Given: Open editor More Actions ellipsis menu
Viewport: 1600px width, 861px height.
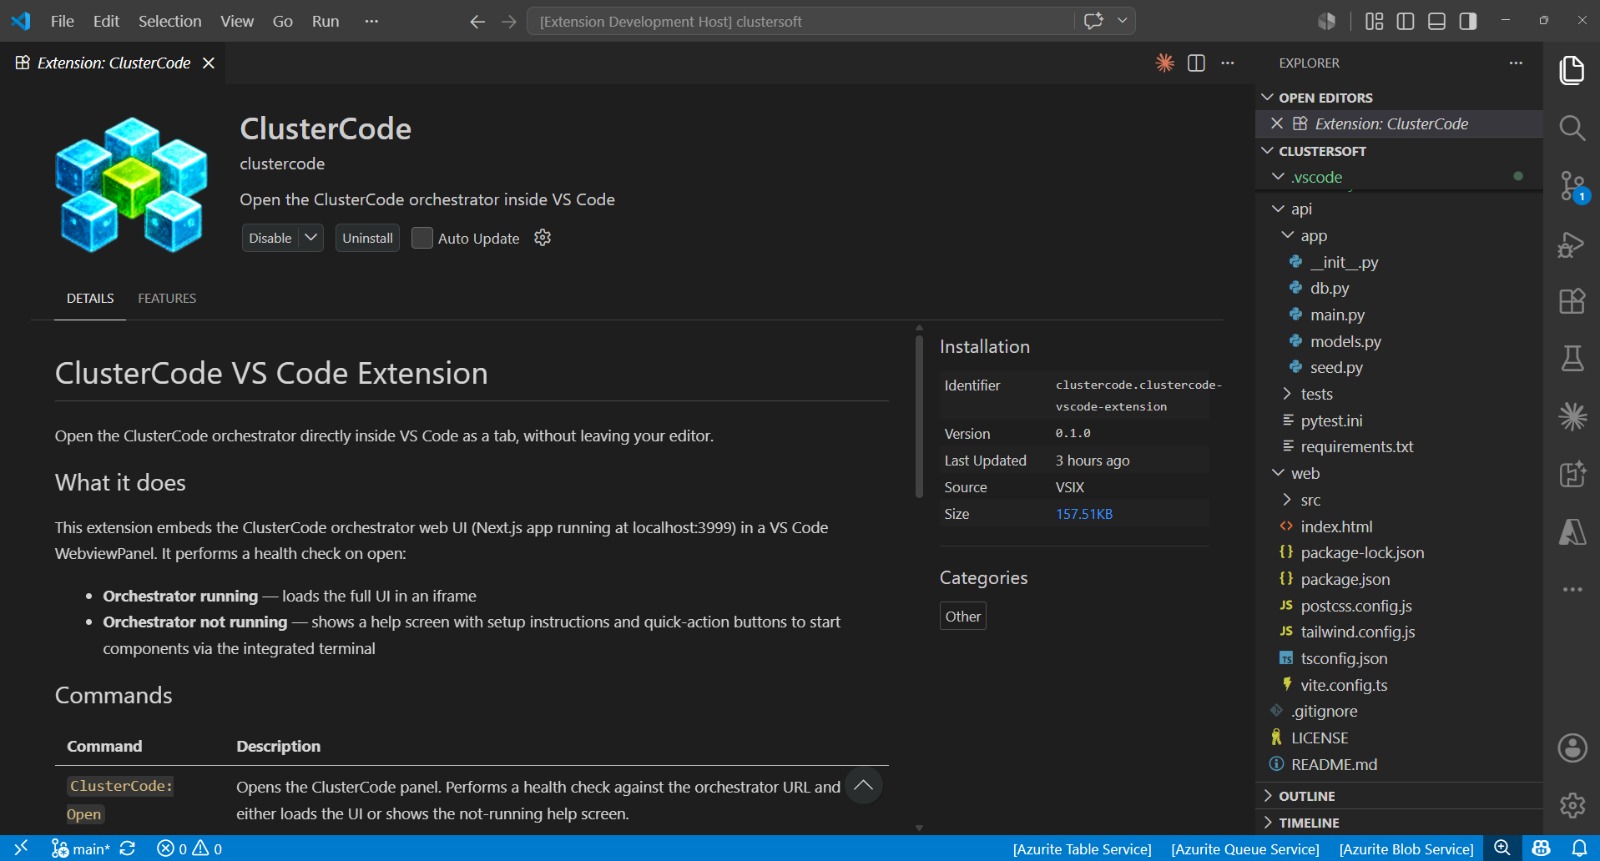Looking at the screenshot, I should click(1228, 63).
